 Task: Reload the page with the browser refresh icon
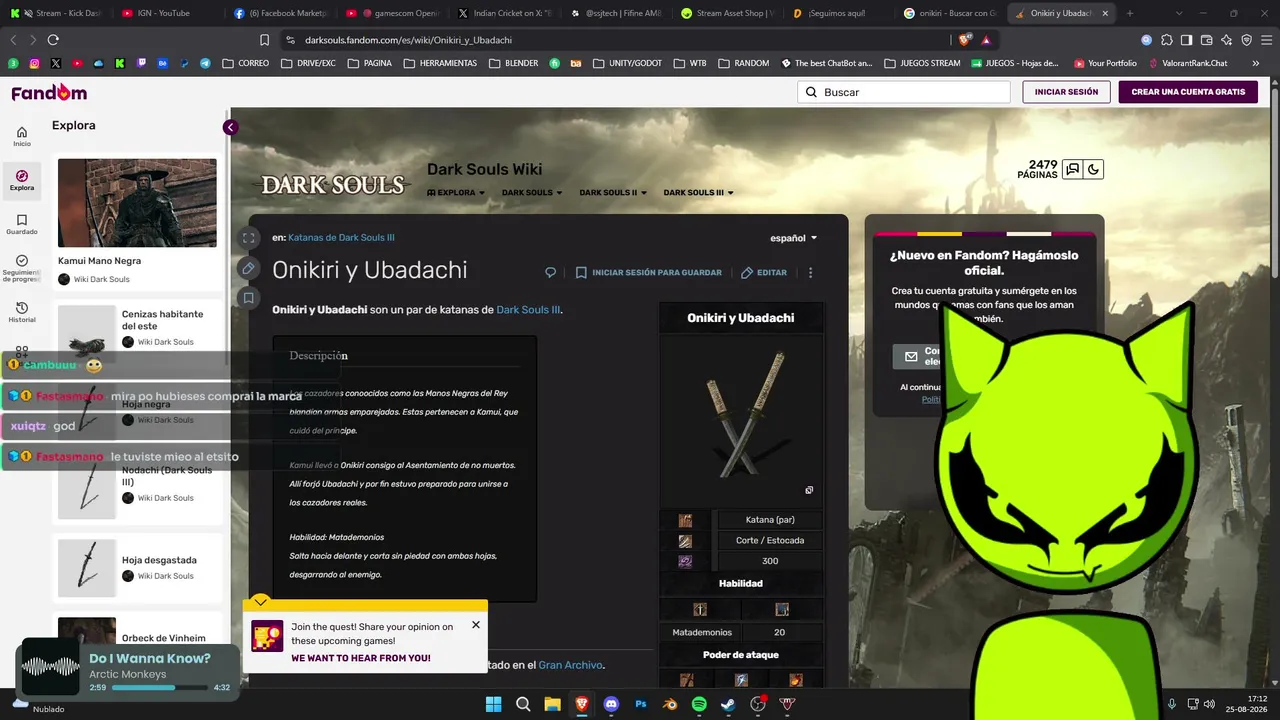point(53,40)
